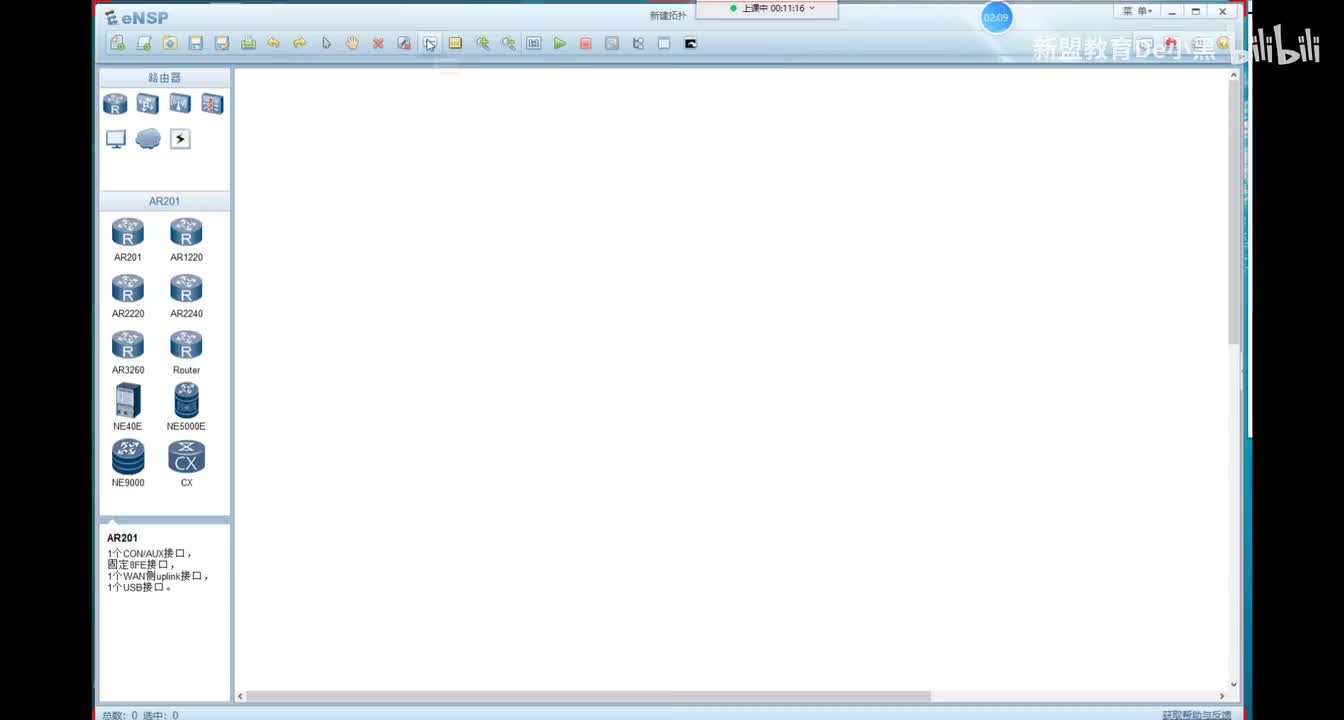Undo the last action
1344x720 pixels.
click(x=274, y=43)
